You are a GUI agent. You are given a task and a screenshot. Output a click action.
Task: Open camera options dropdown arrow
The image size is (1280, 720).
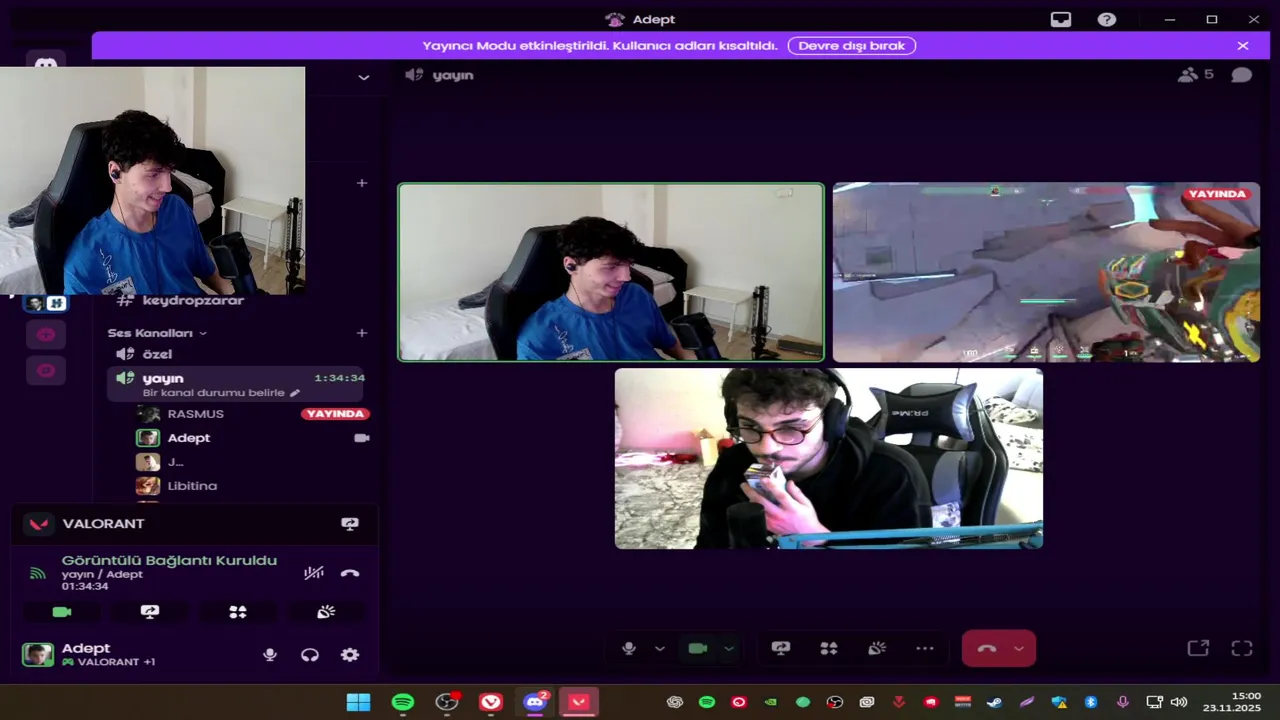729,648
